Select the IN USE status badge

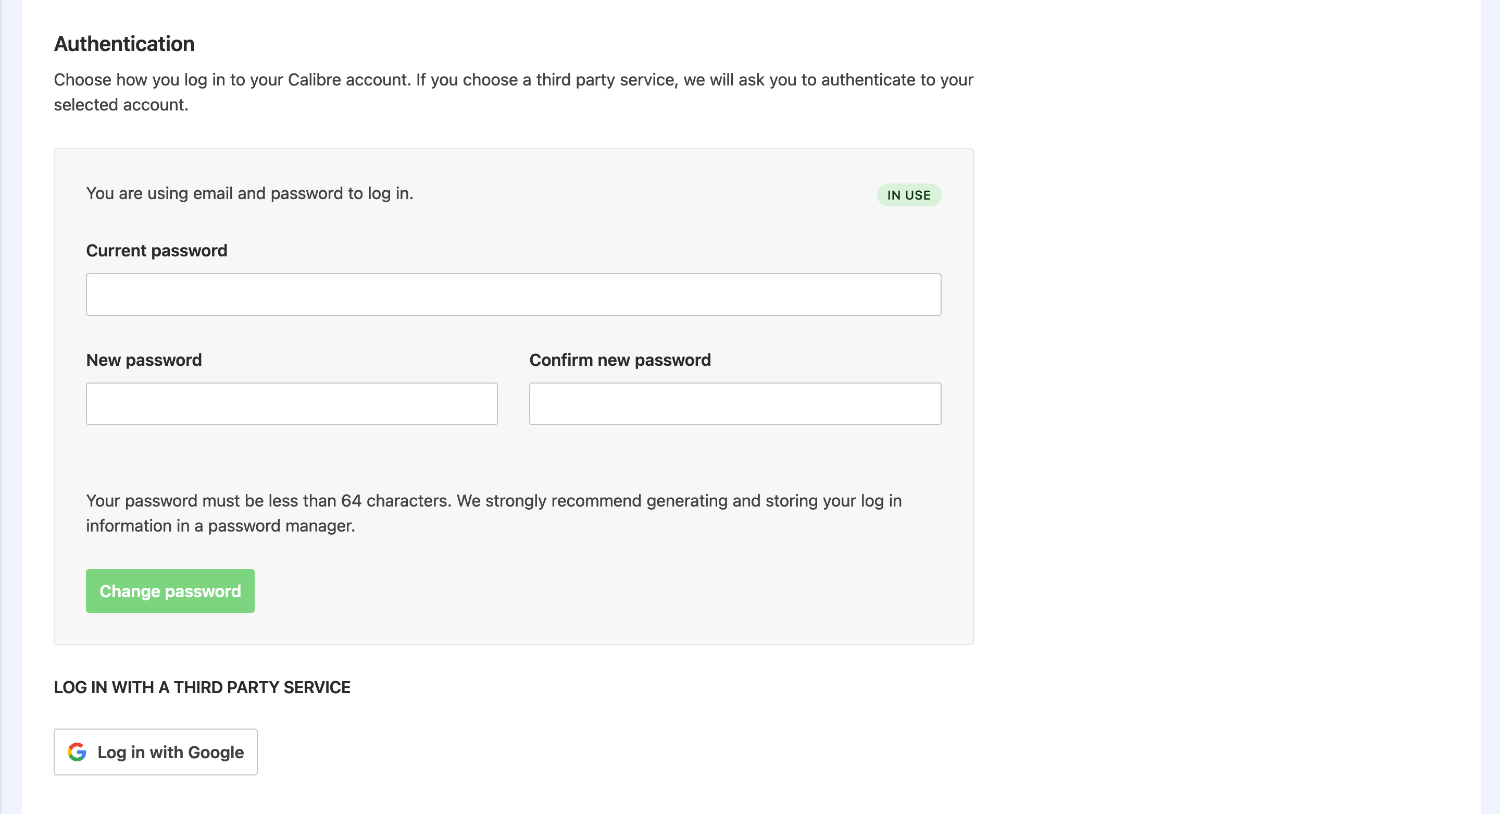908,195
